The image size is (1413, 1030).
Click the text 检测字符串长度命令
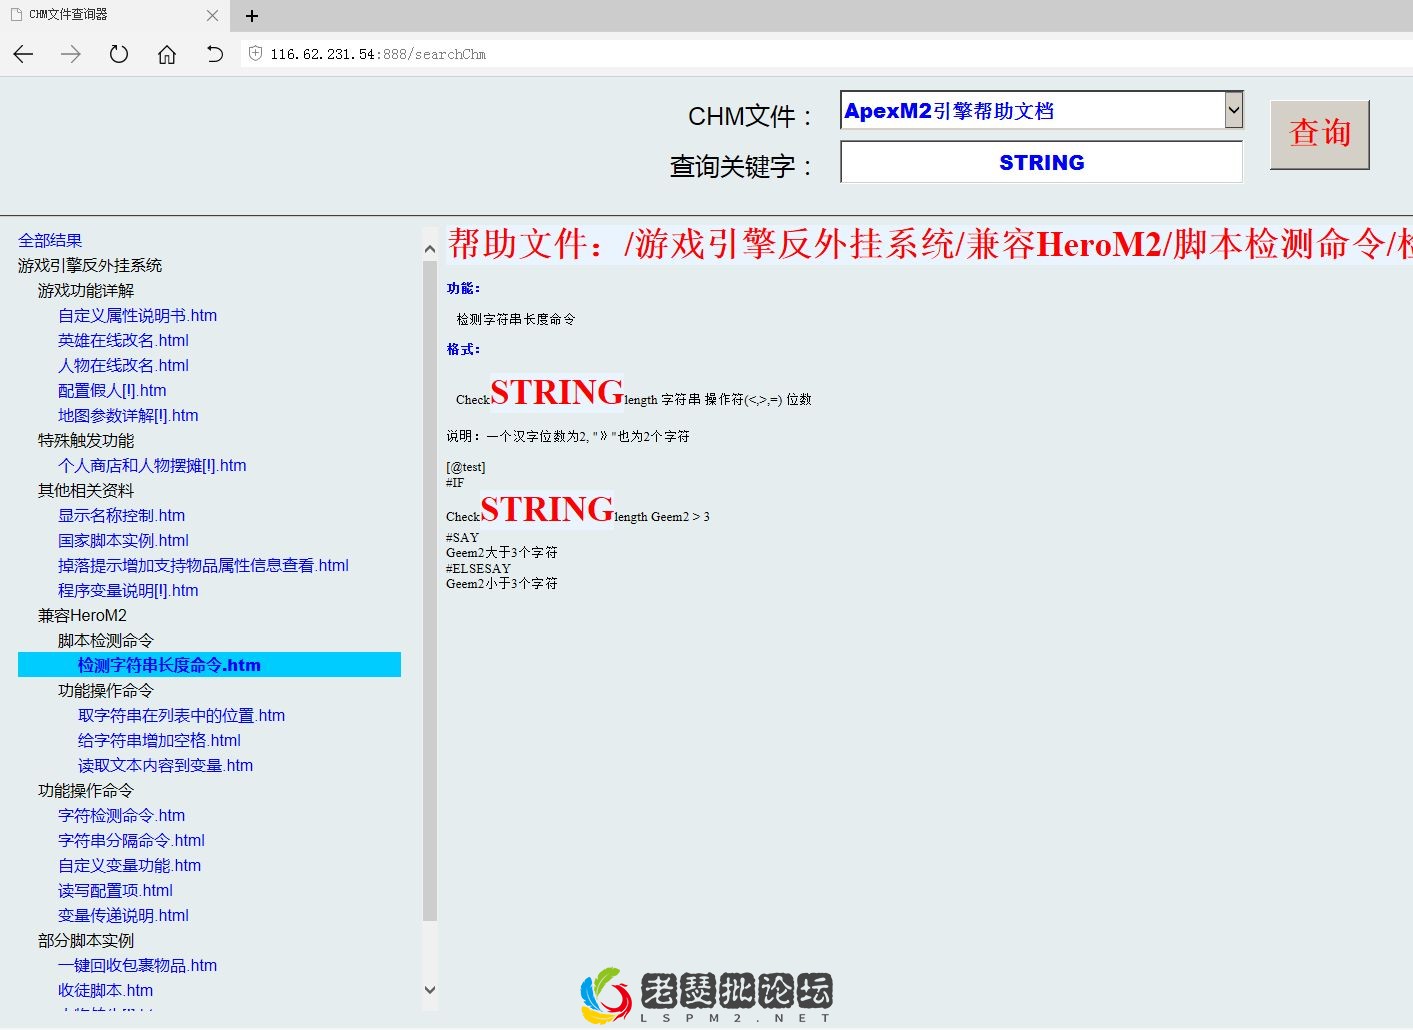516,319
